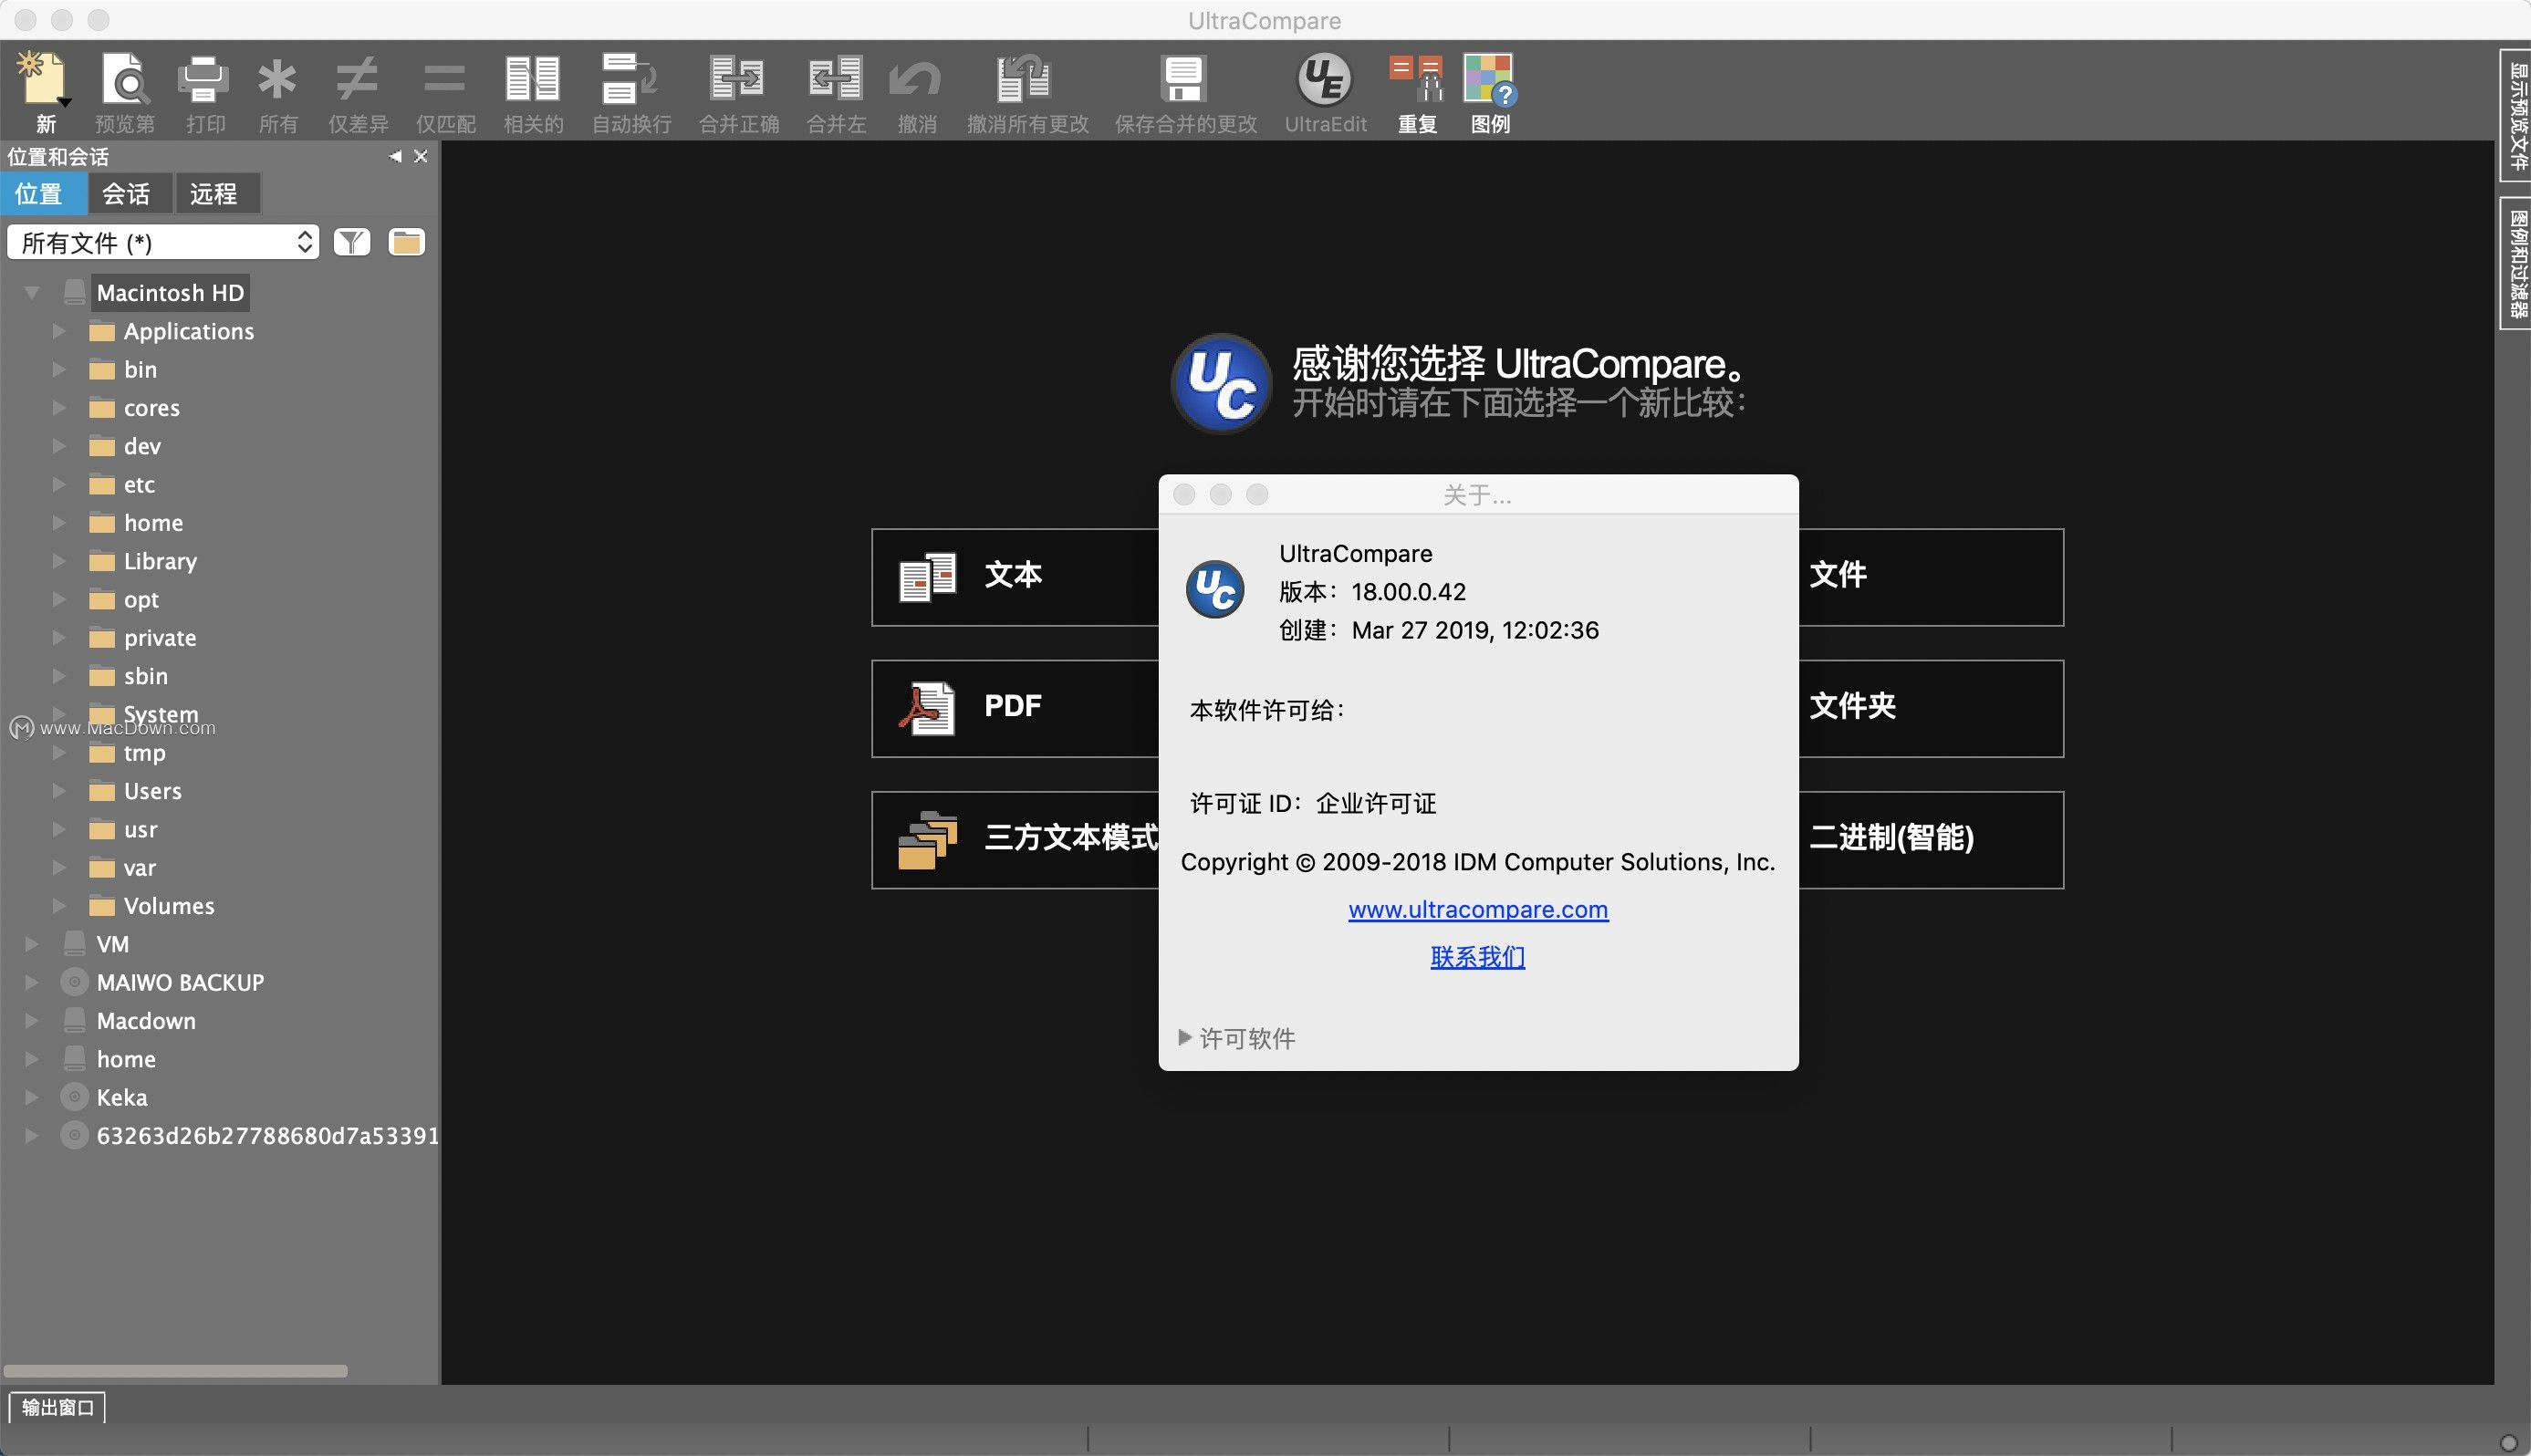Open www.ultracompare.com link in About dialog
The width and height of the screenshot is (2531, 1456).
[x=1478, y=909]
